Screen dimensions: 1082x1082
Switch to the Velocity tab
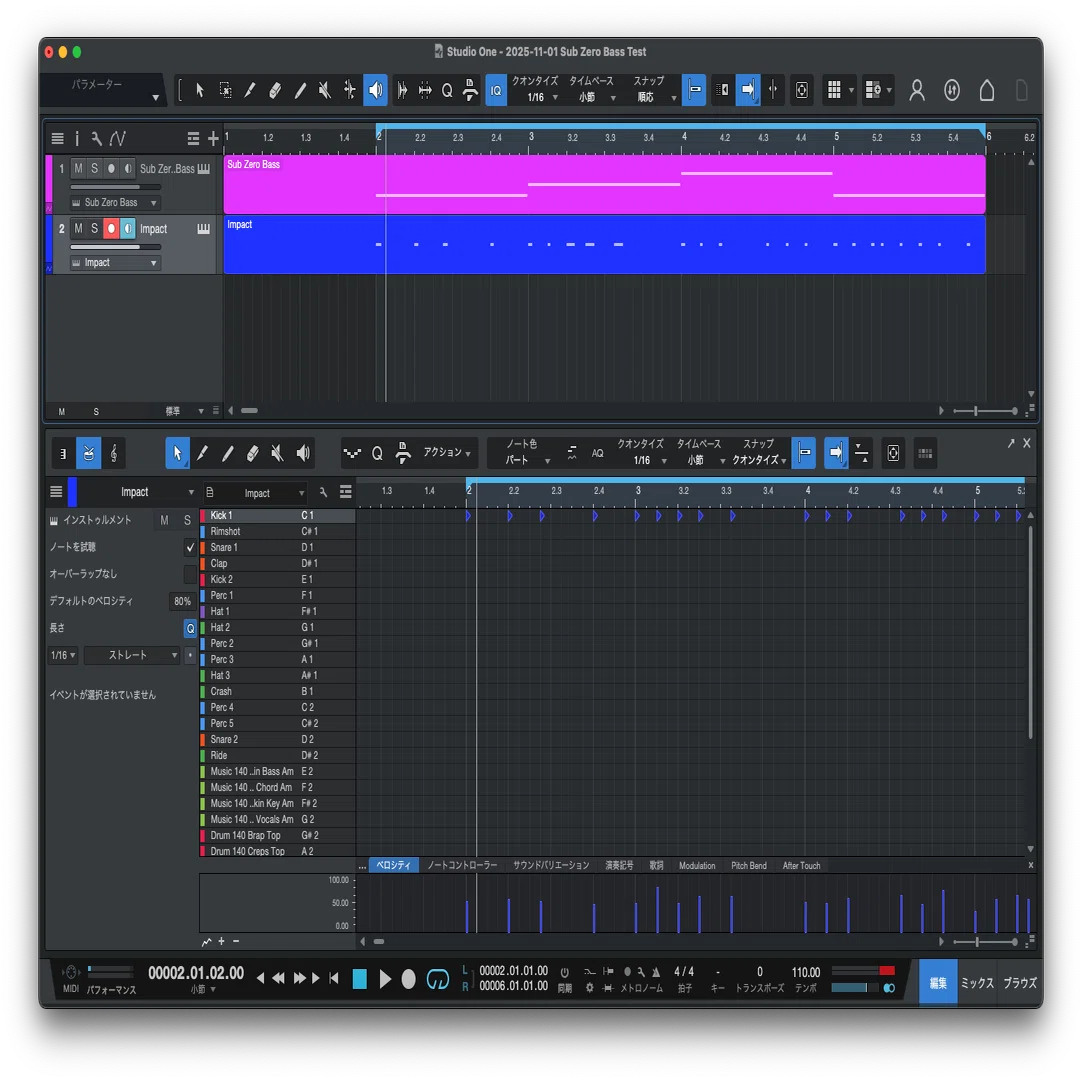coord(394,865)
